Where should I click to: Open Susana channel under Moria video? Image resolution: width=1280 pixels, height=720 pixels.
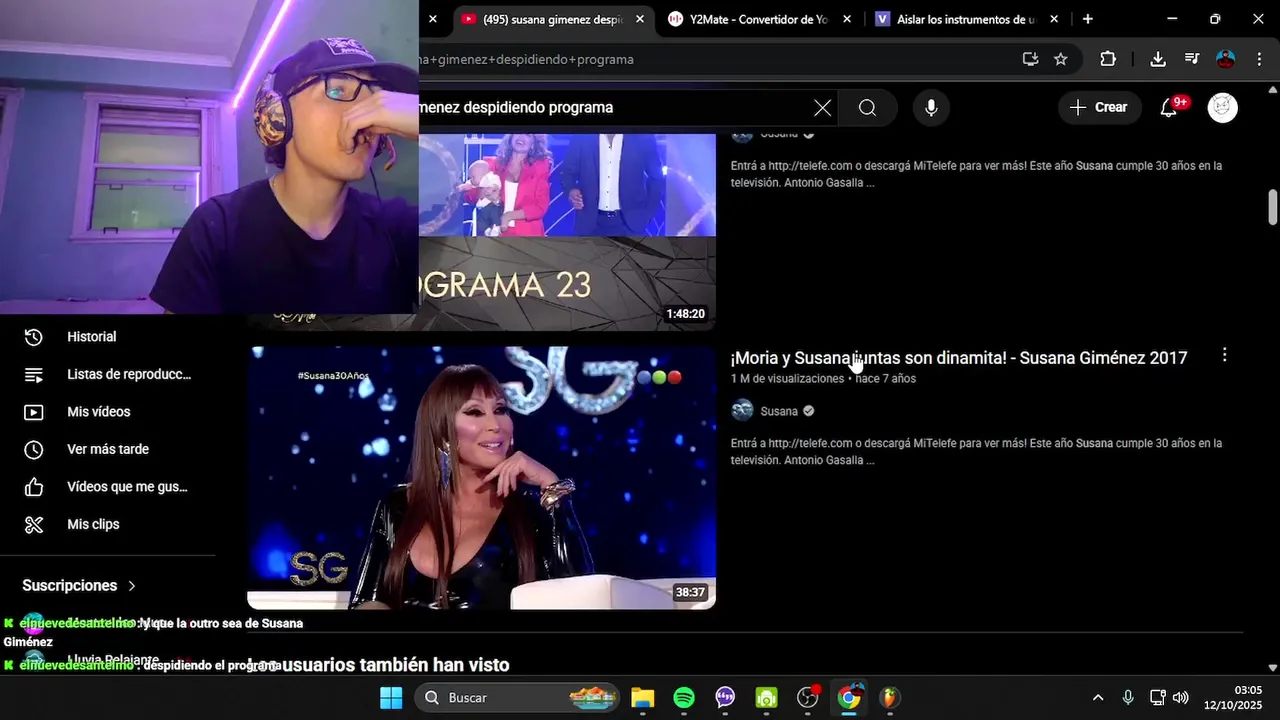pyautogui.click(x=779, y=411)
